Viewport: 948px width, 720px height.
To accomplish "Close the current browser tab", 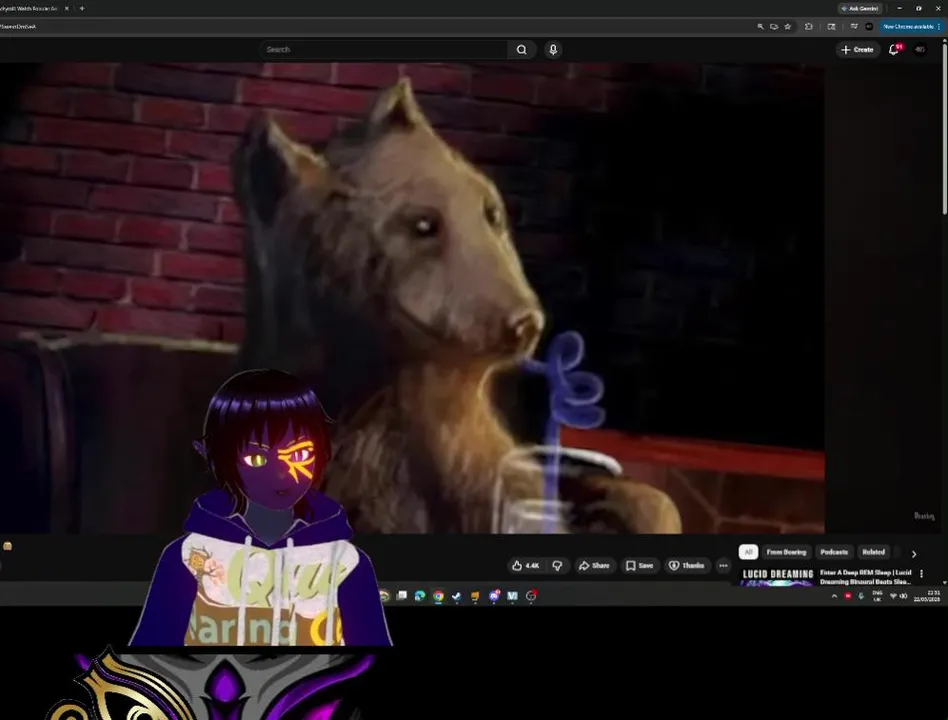I will 67,8.
